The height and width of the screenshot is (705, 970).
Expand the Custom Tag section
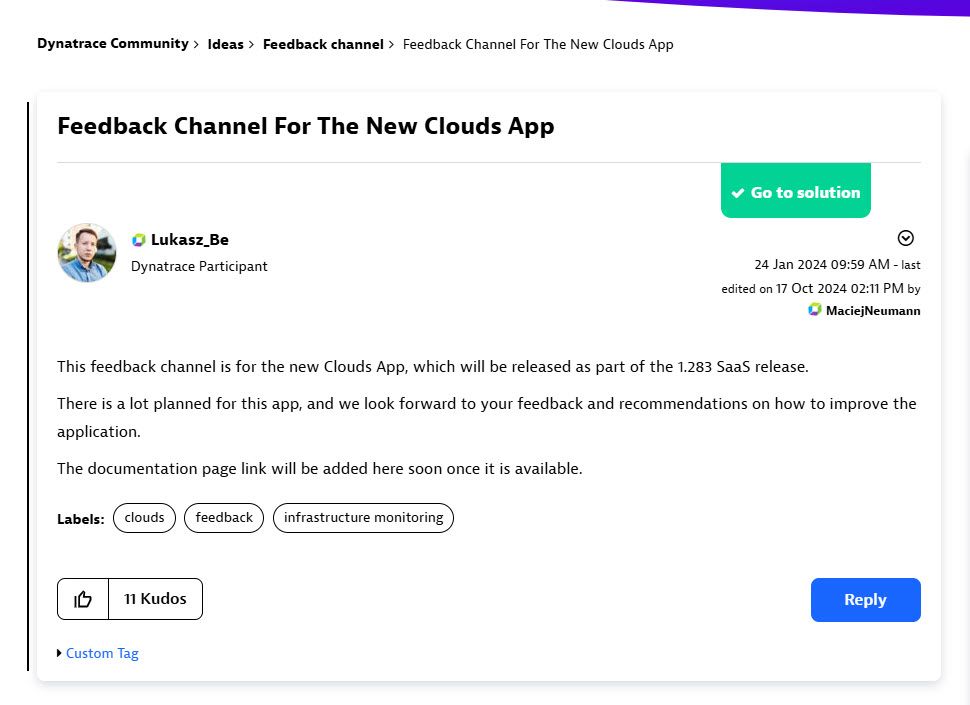[x=101, y=653]
